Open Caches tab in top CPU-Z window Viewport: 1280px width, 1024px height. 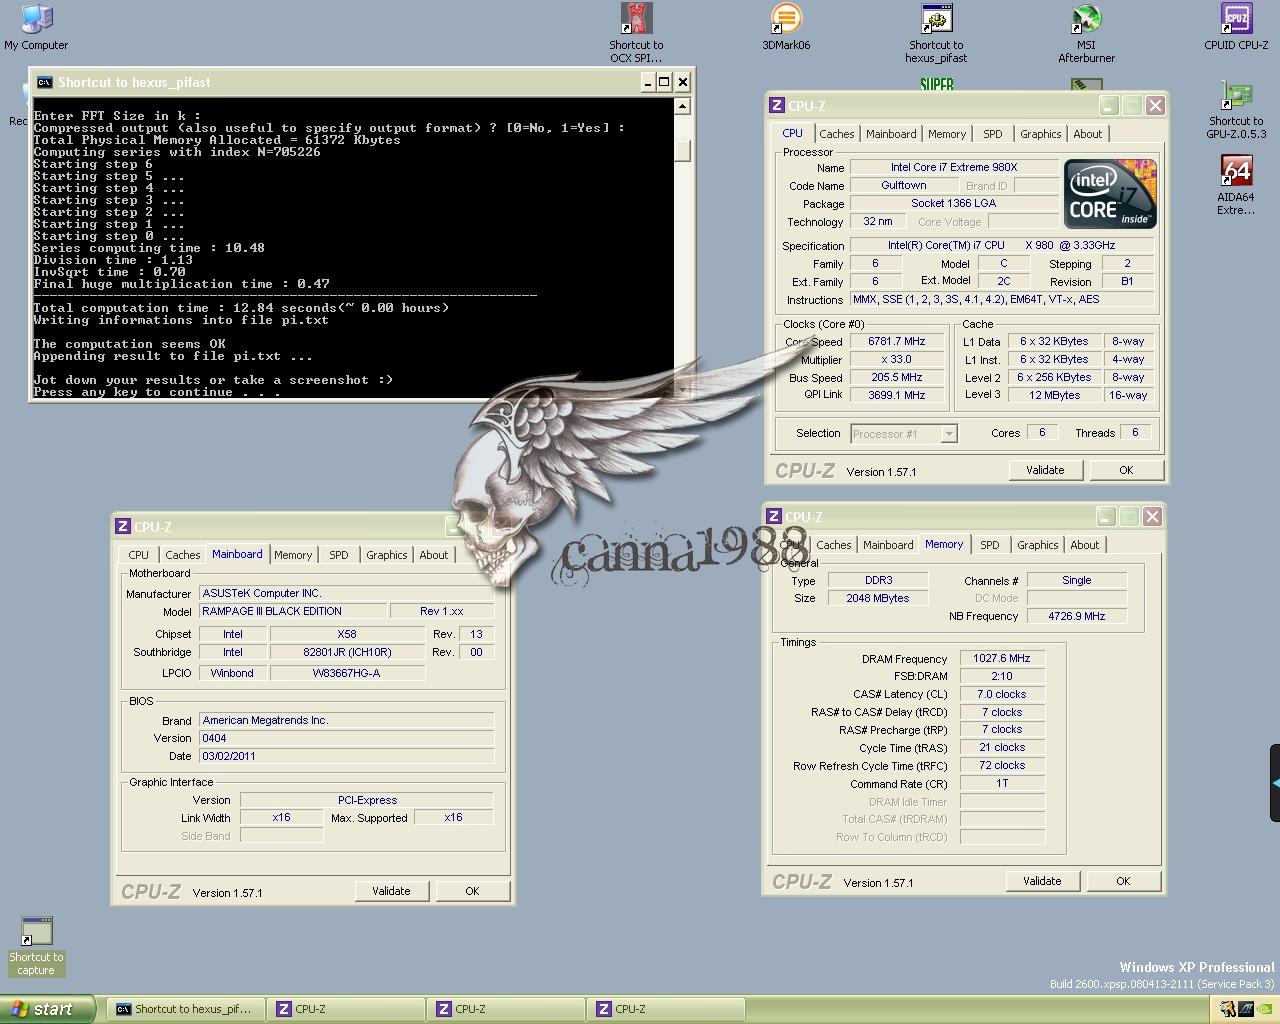837,134
